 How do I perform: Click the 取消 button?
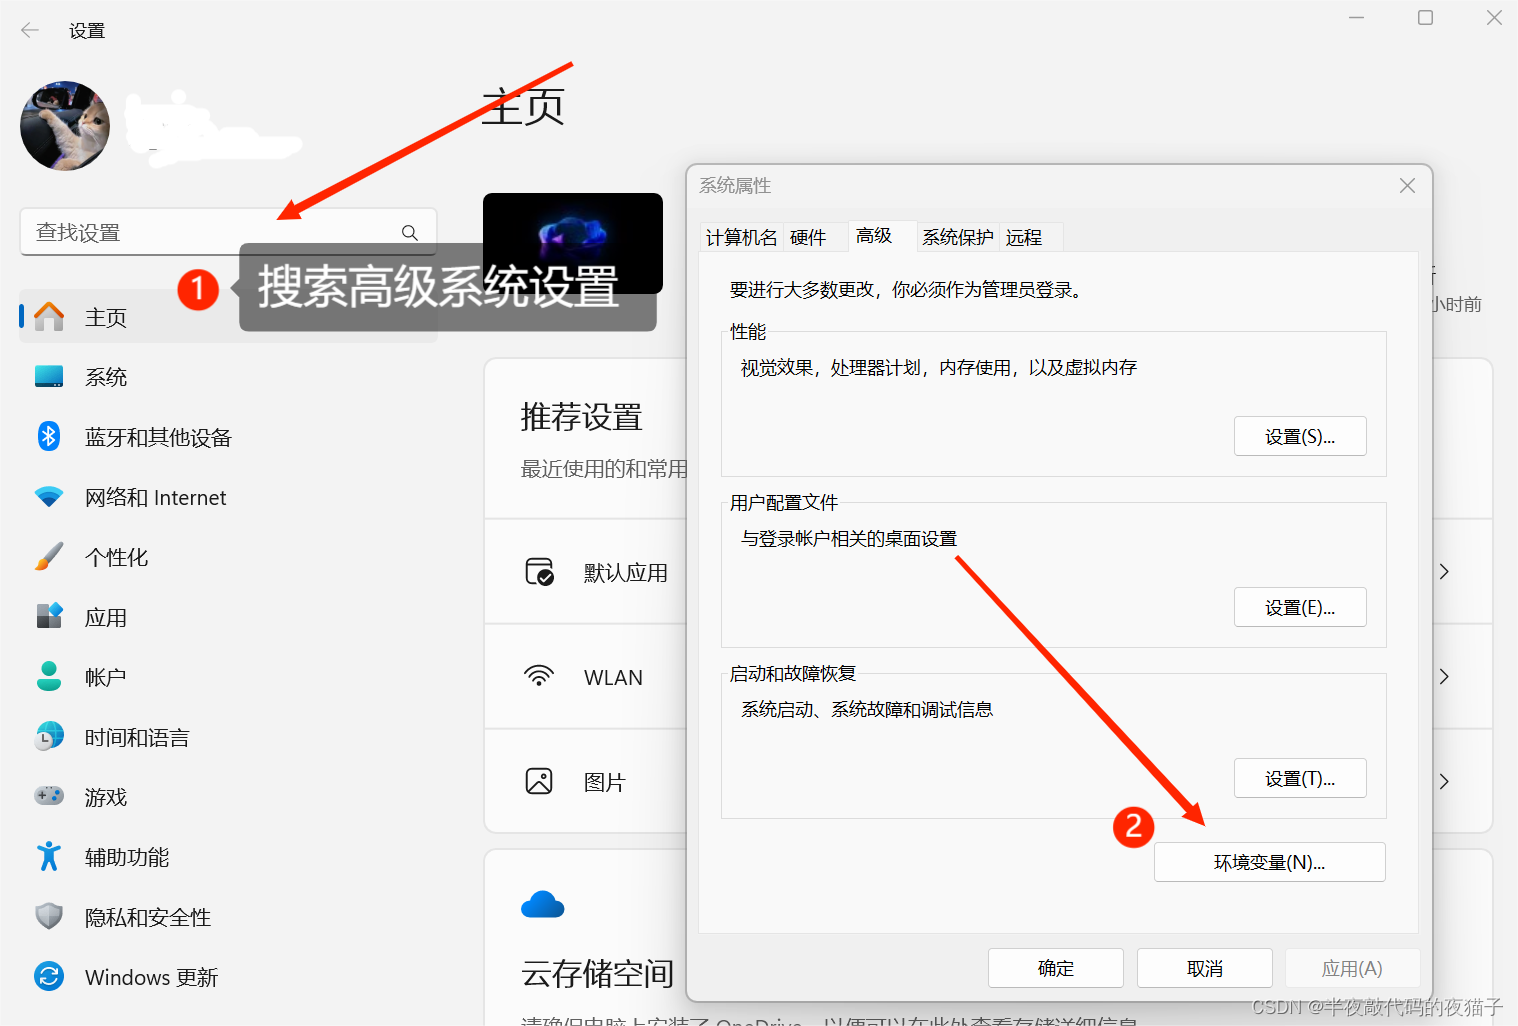1205,968
